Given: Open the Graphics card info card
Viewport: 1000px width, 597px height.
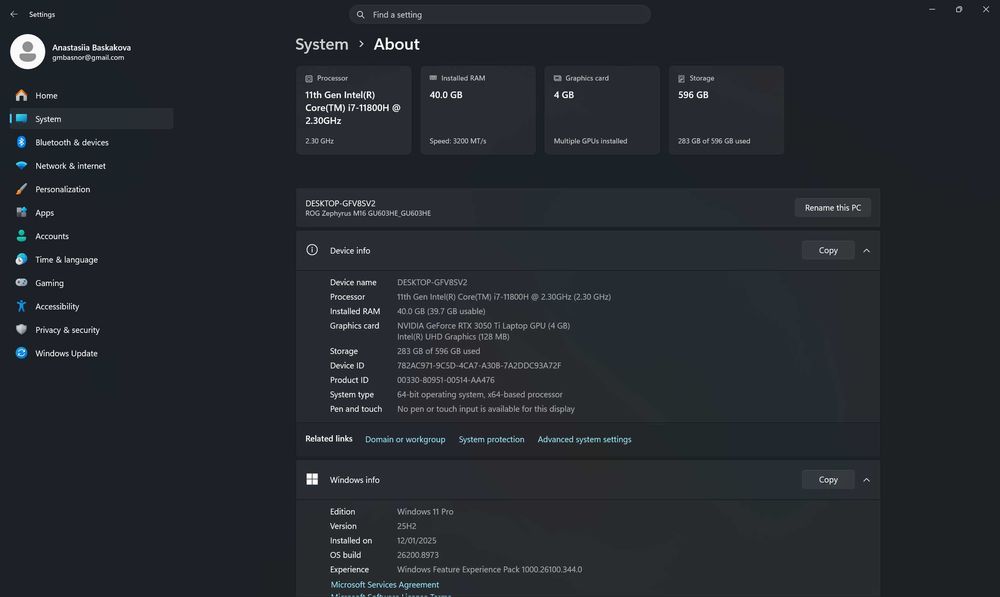Looking at the screenshot, I should (x=602, y=110).
